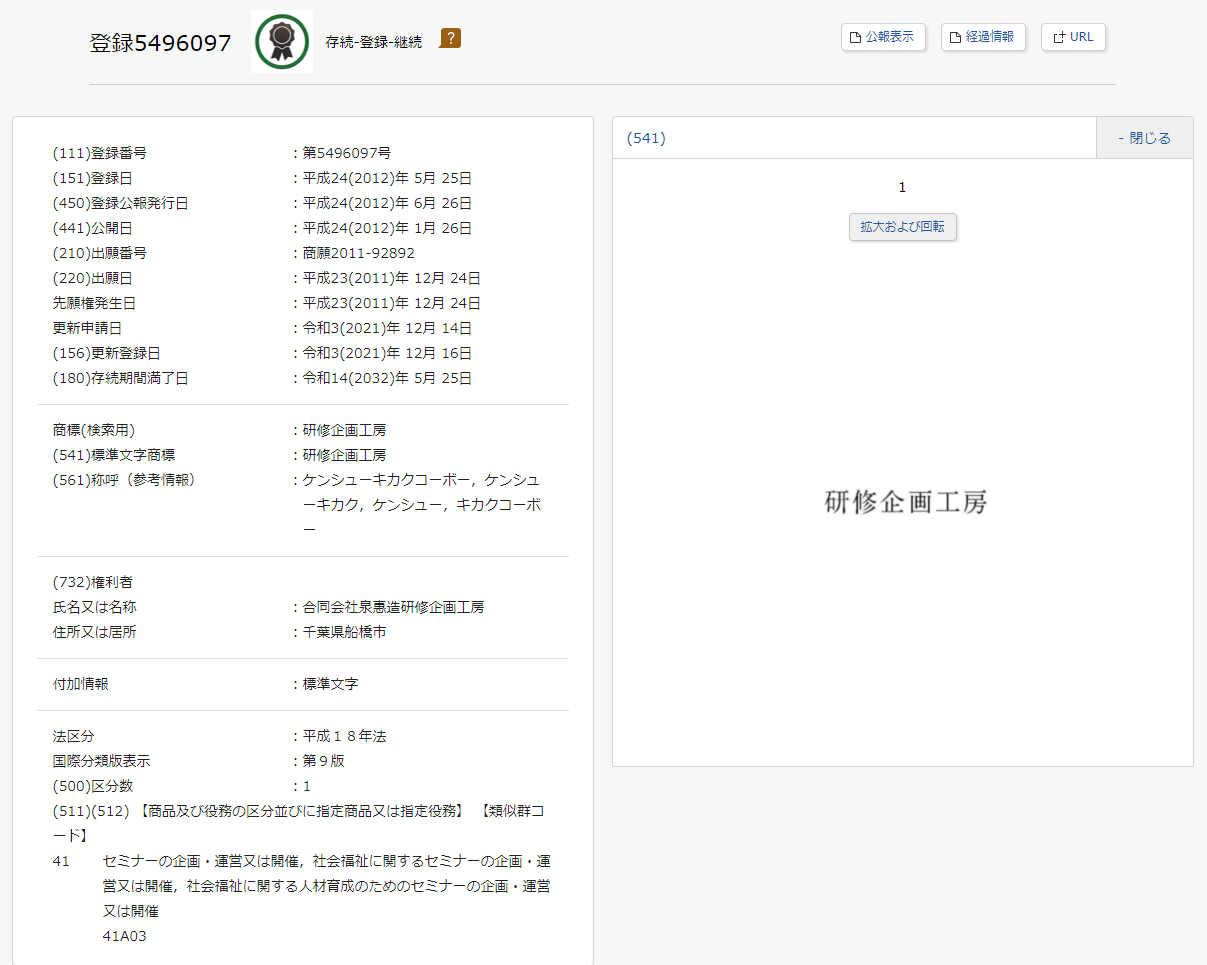
Task: Click the 法区分 value 平成１８年法
Action: [345, 736]
